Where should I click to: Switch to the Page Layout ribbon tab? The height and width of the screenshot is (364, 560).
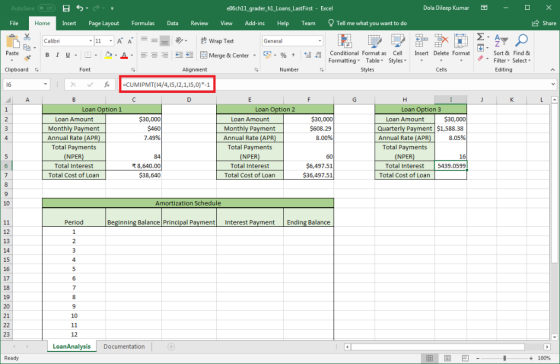tap(104, 23)
